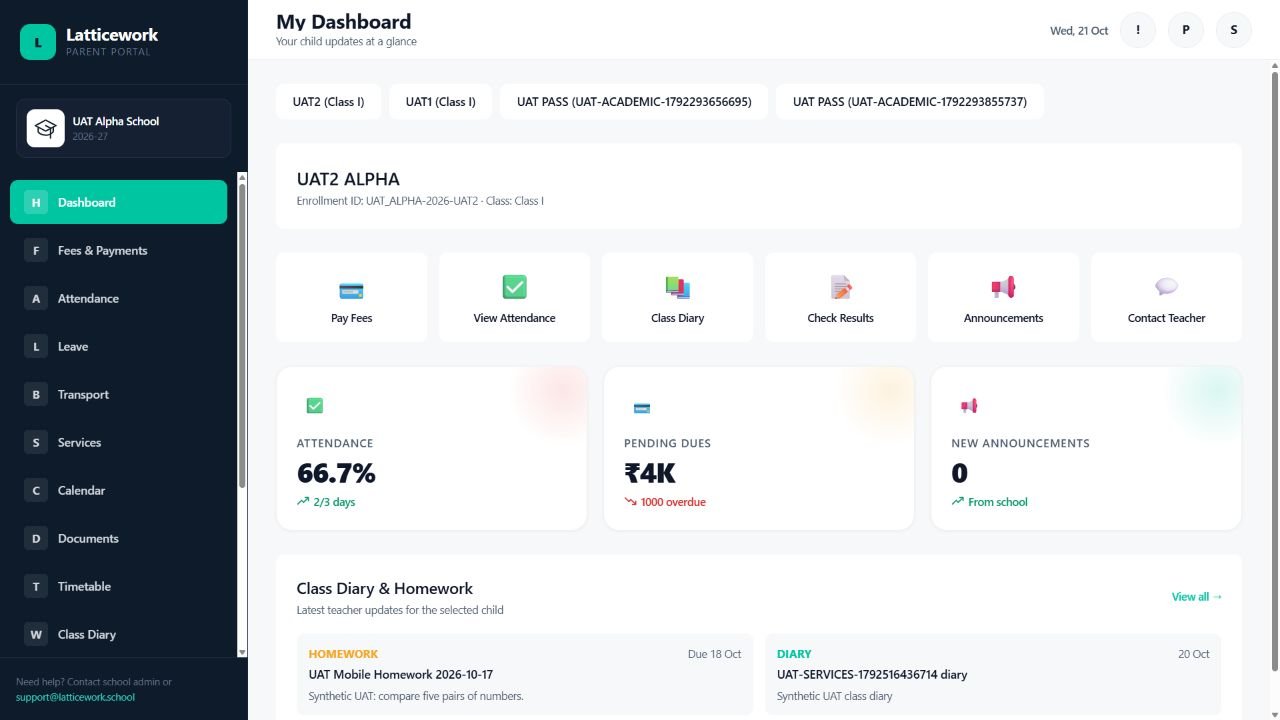The width and height of the screenshot is (1280, 720).
Task: Open the Pending Dues ₹4K card
Action: [759, 448]
